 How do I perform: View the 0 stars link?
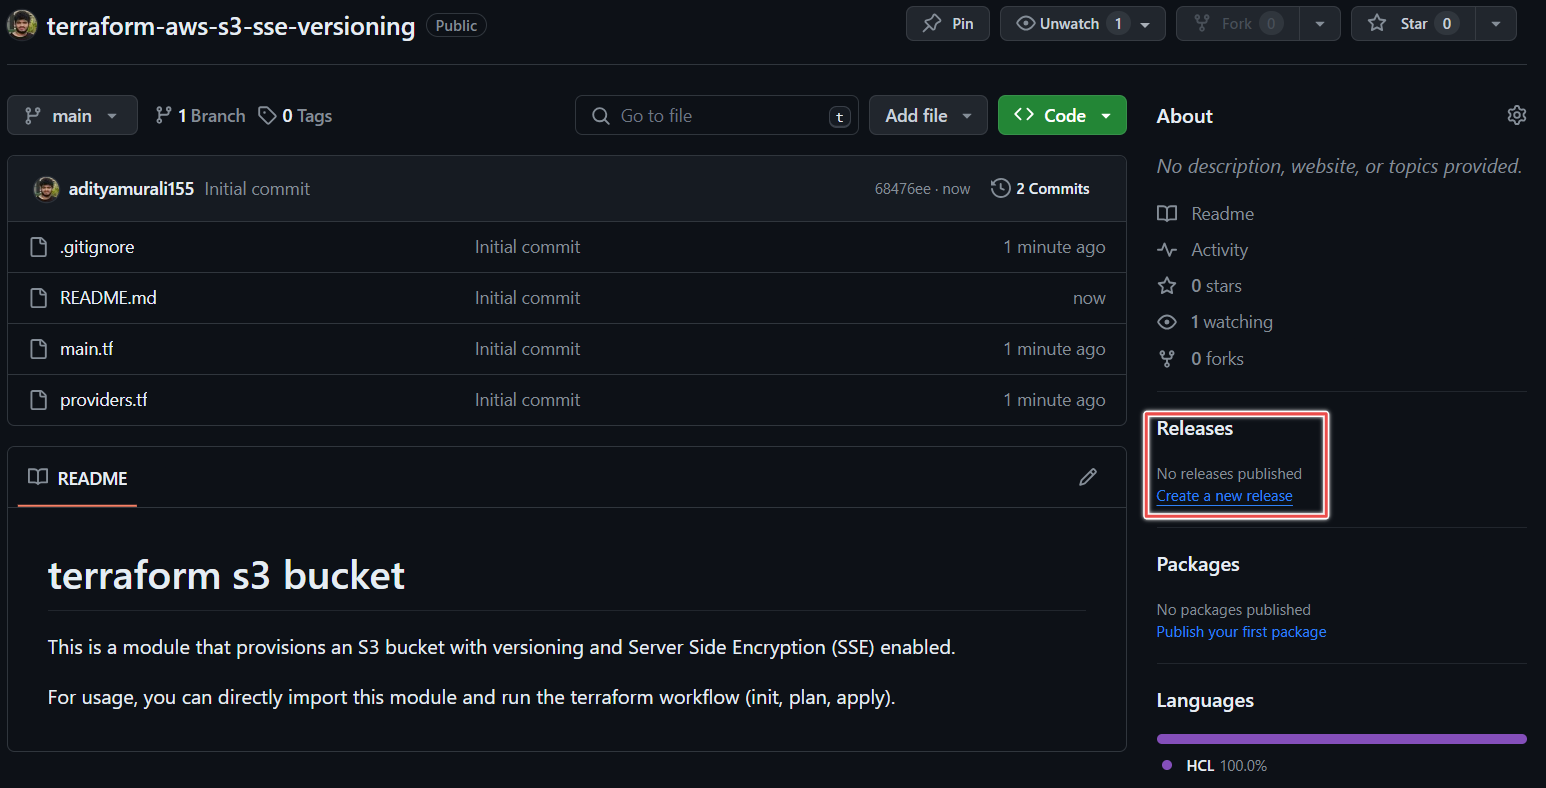[x=1200, y=286]
